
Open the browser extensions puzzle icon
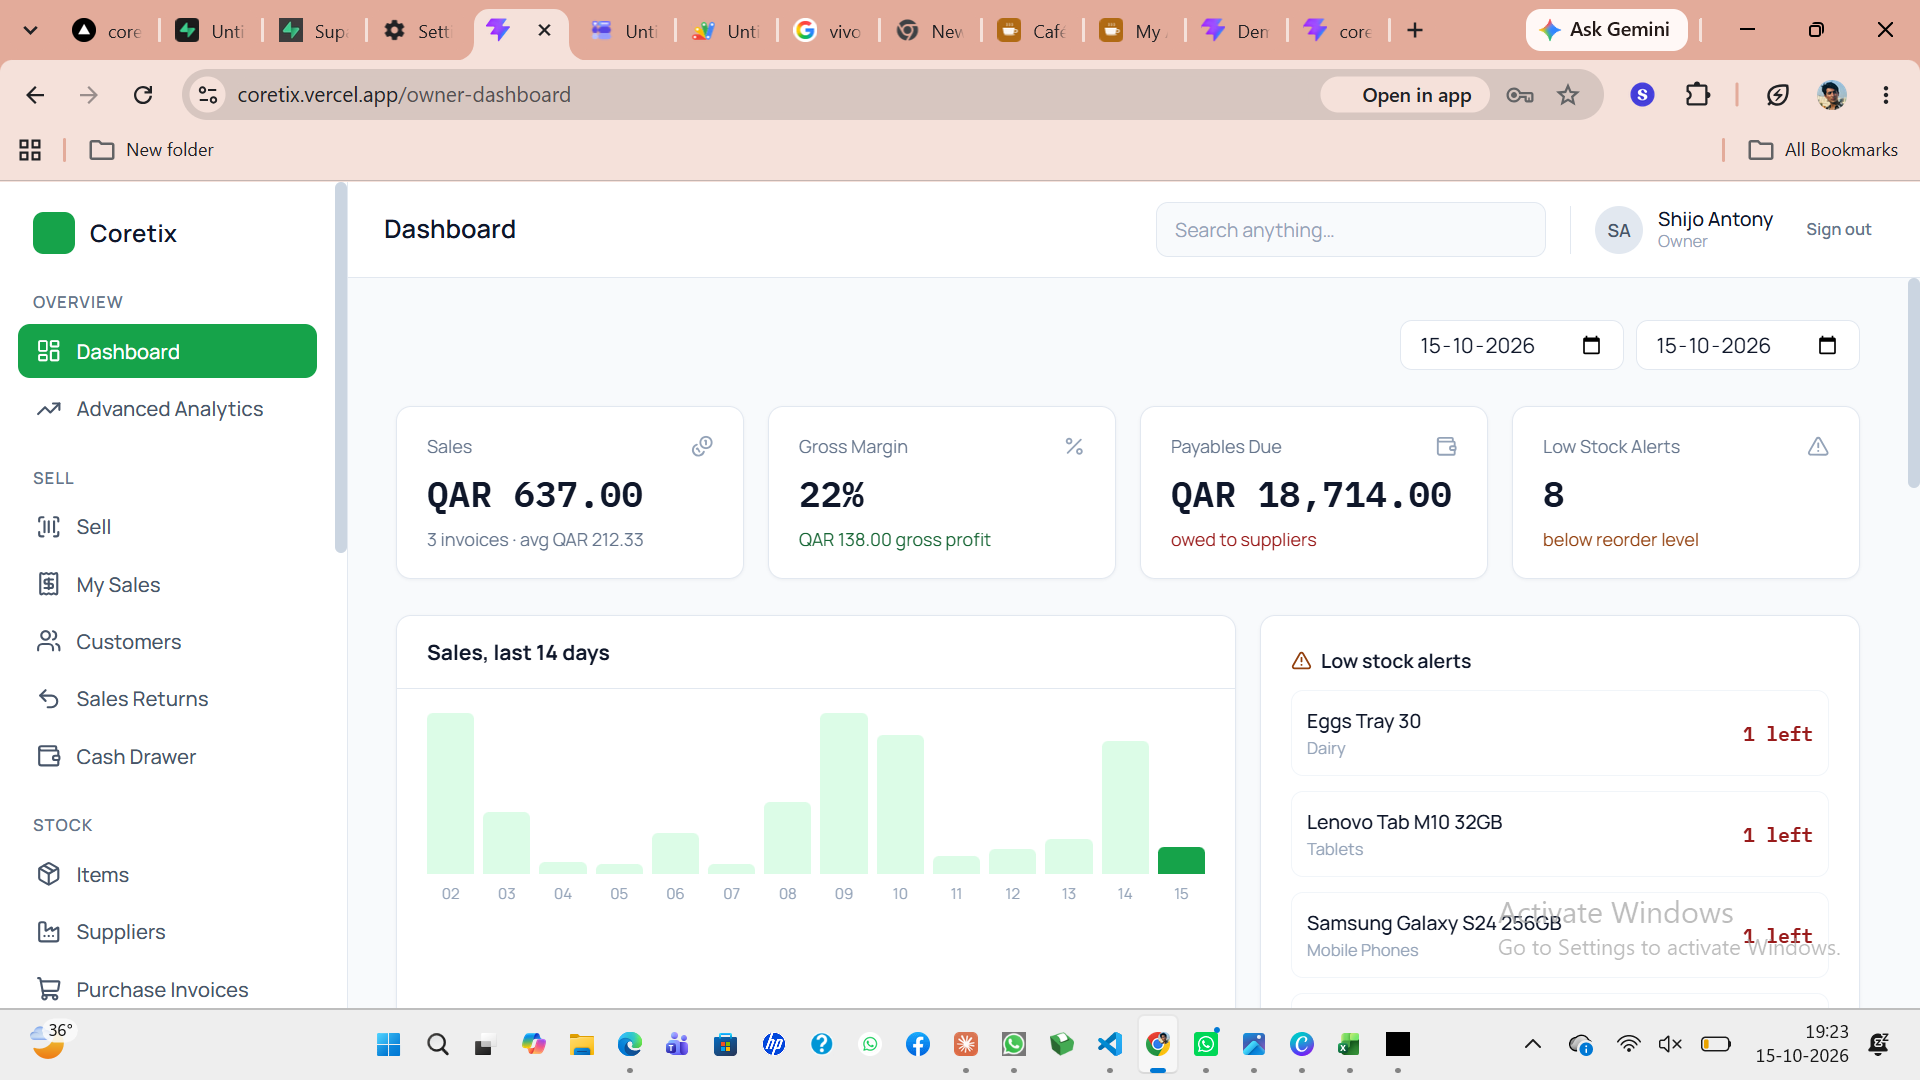1697,95
